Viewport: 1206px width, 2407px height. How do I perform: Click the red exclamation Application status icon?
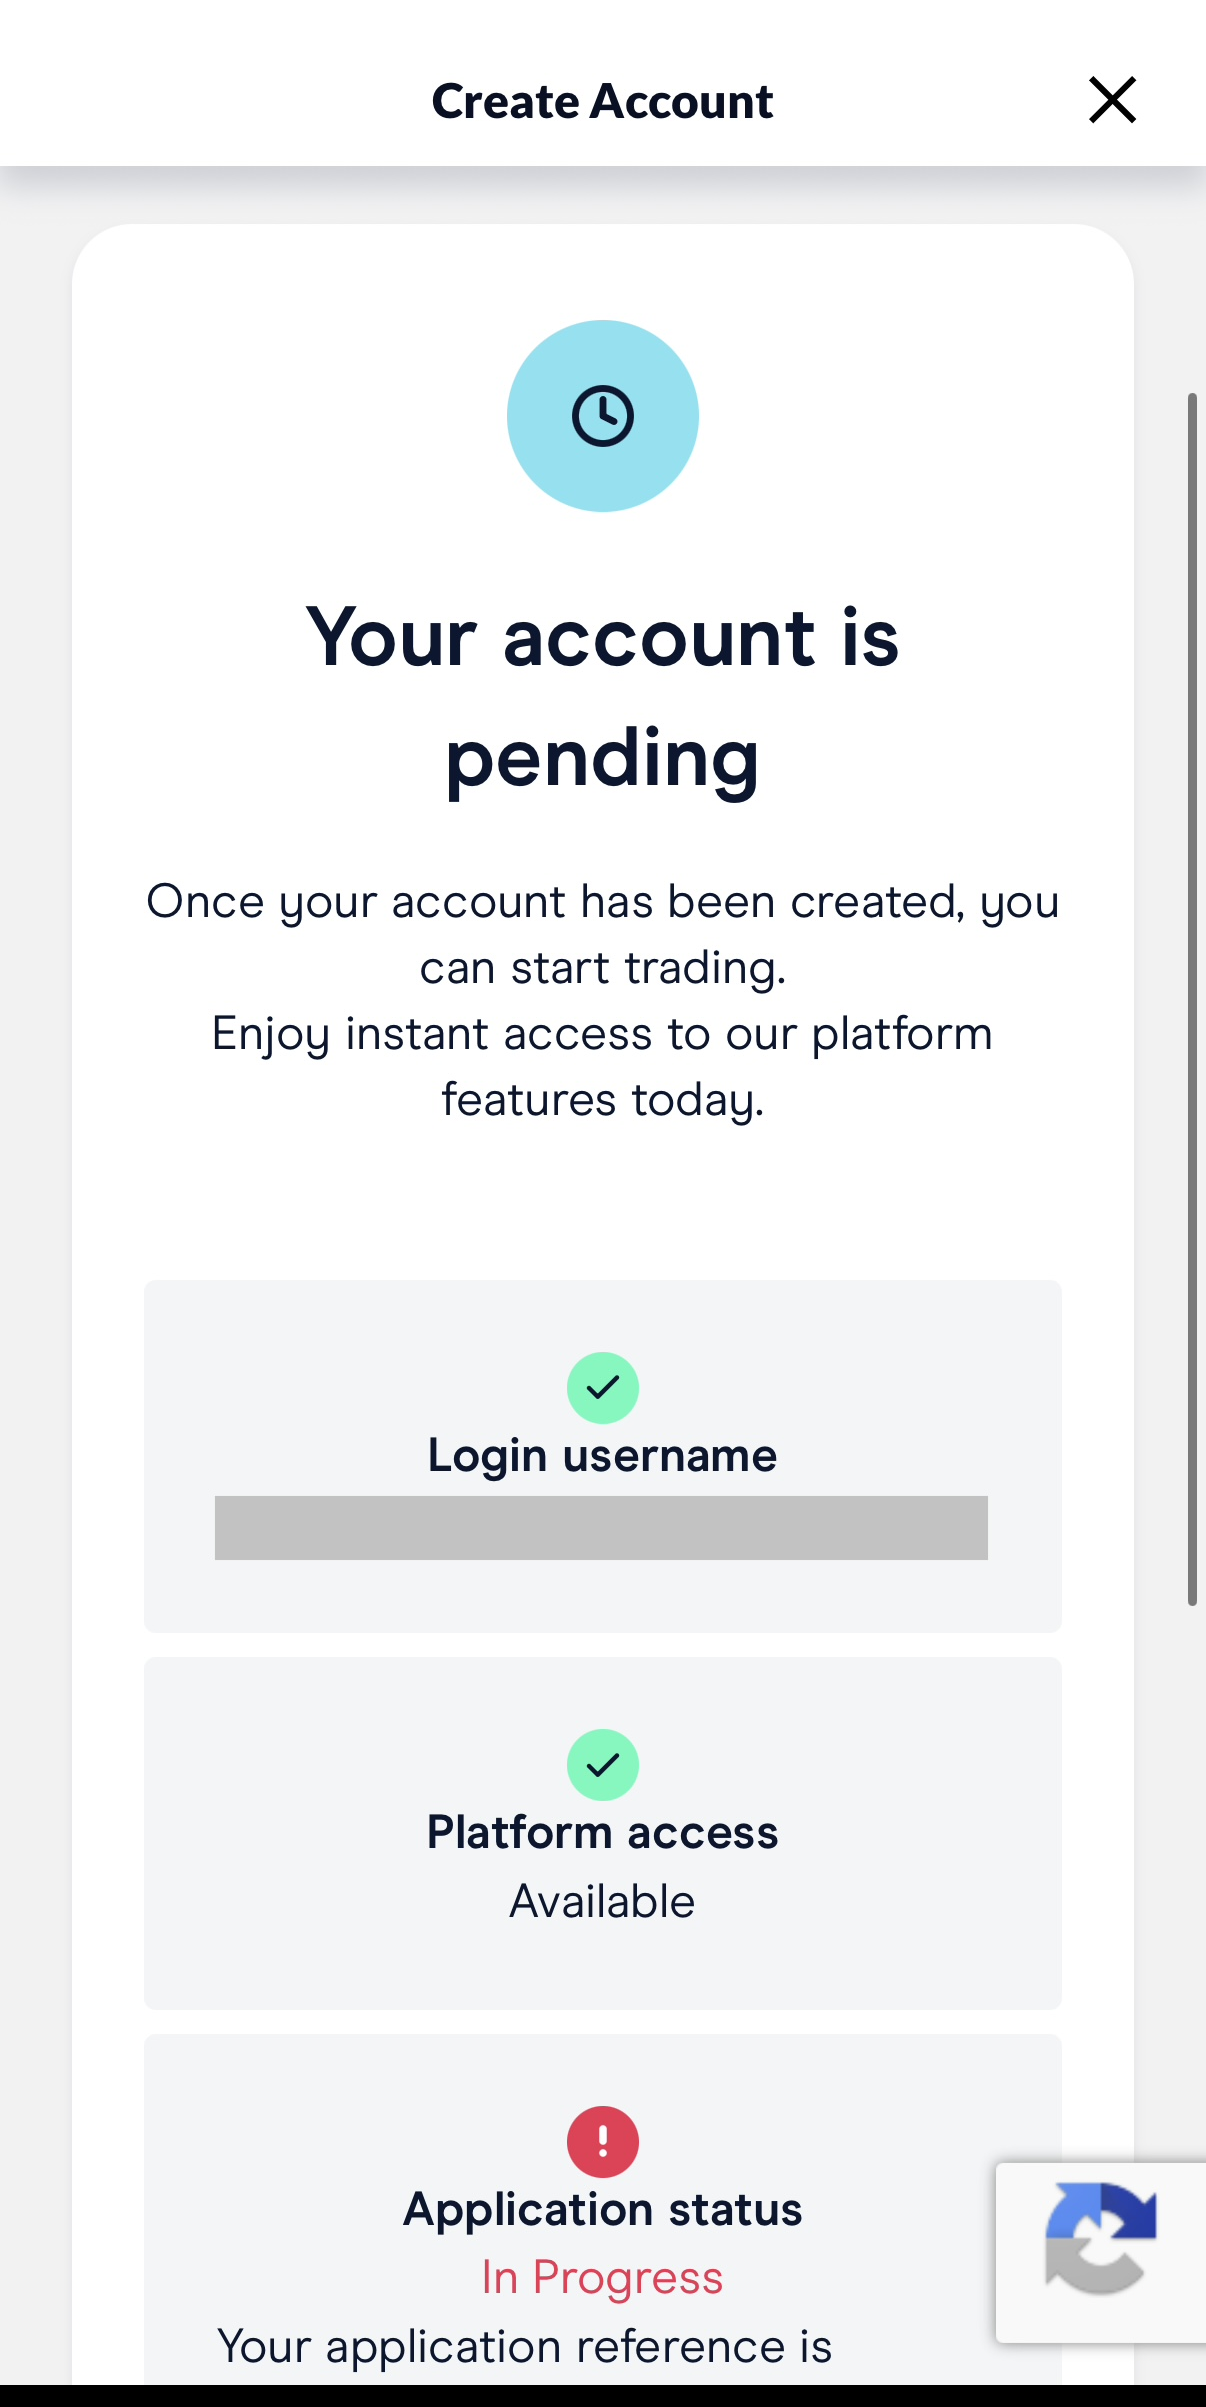602,2141
